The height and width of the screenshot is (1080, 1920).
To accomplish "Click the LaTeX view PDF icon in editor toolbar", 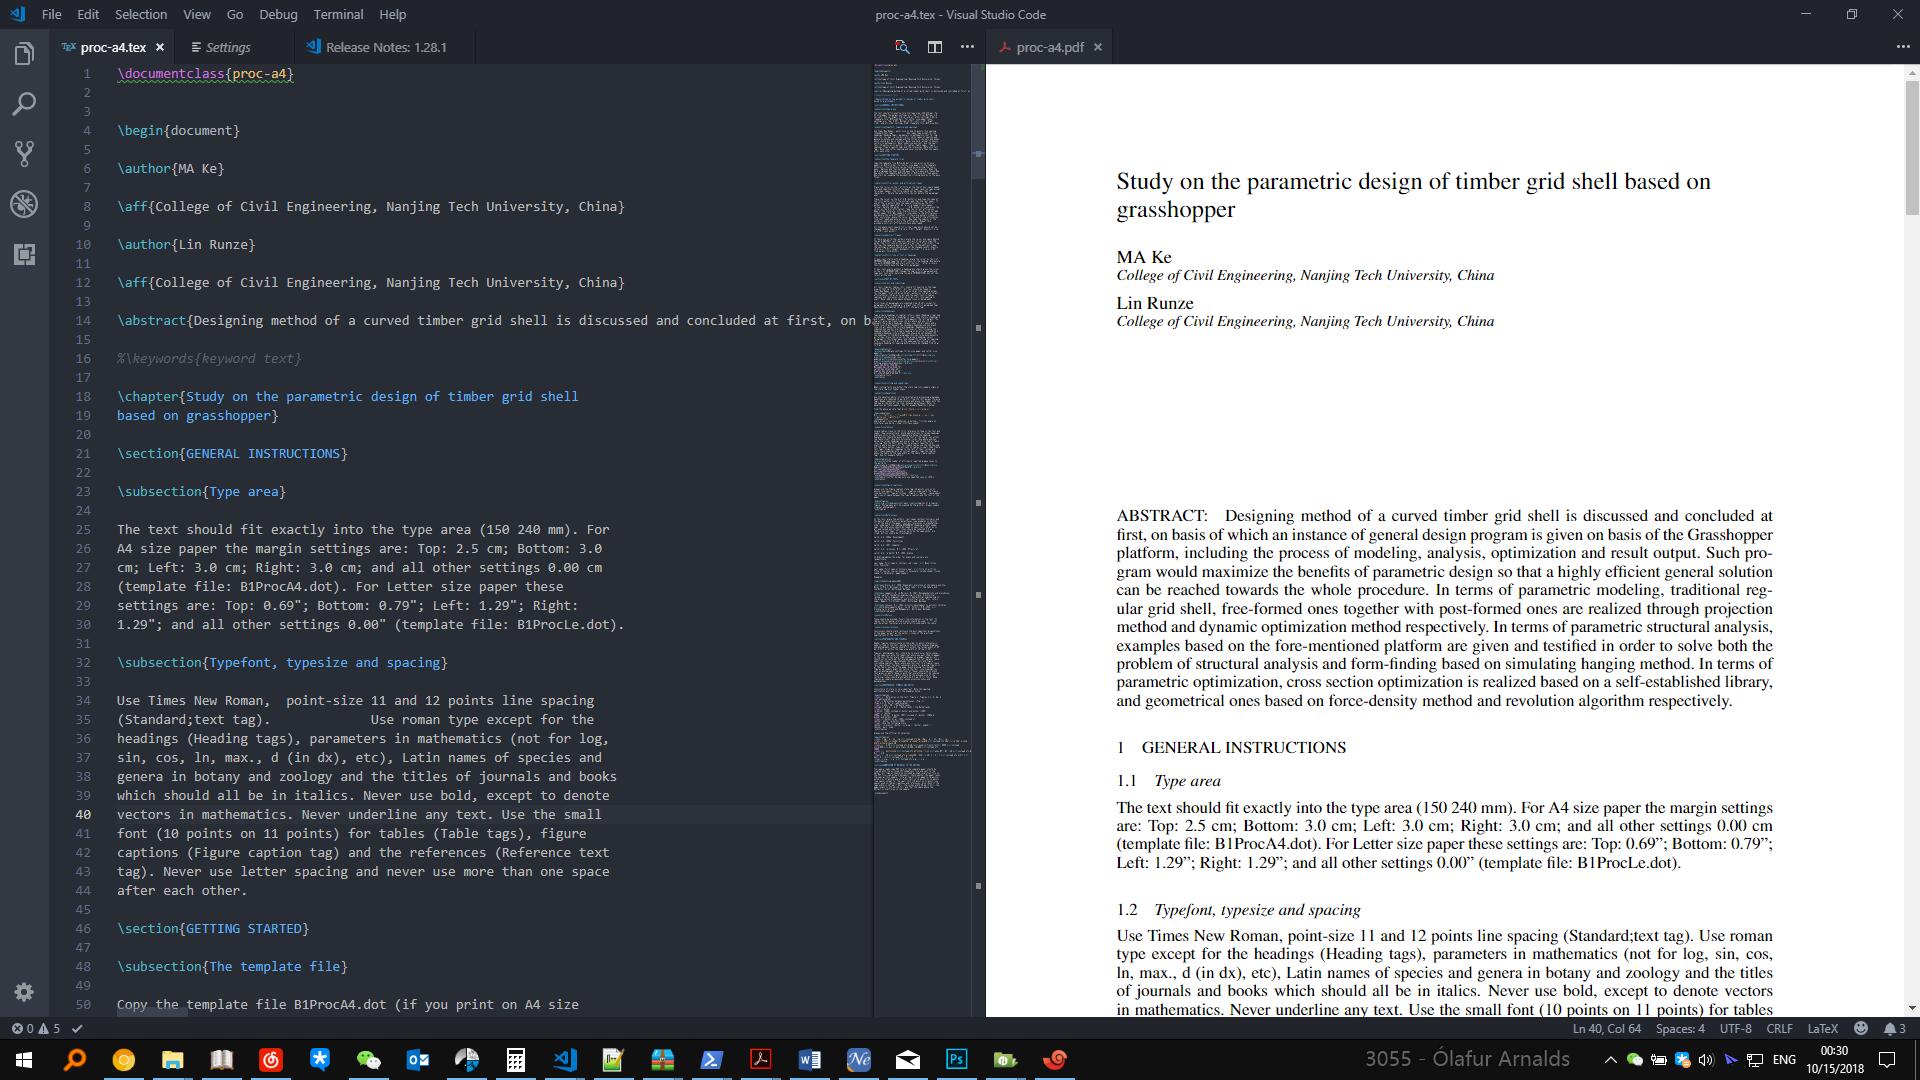I will click(x=902, y=47).
